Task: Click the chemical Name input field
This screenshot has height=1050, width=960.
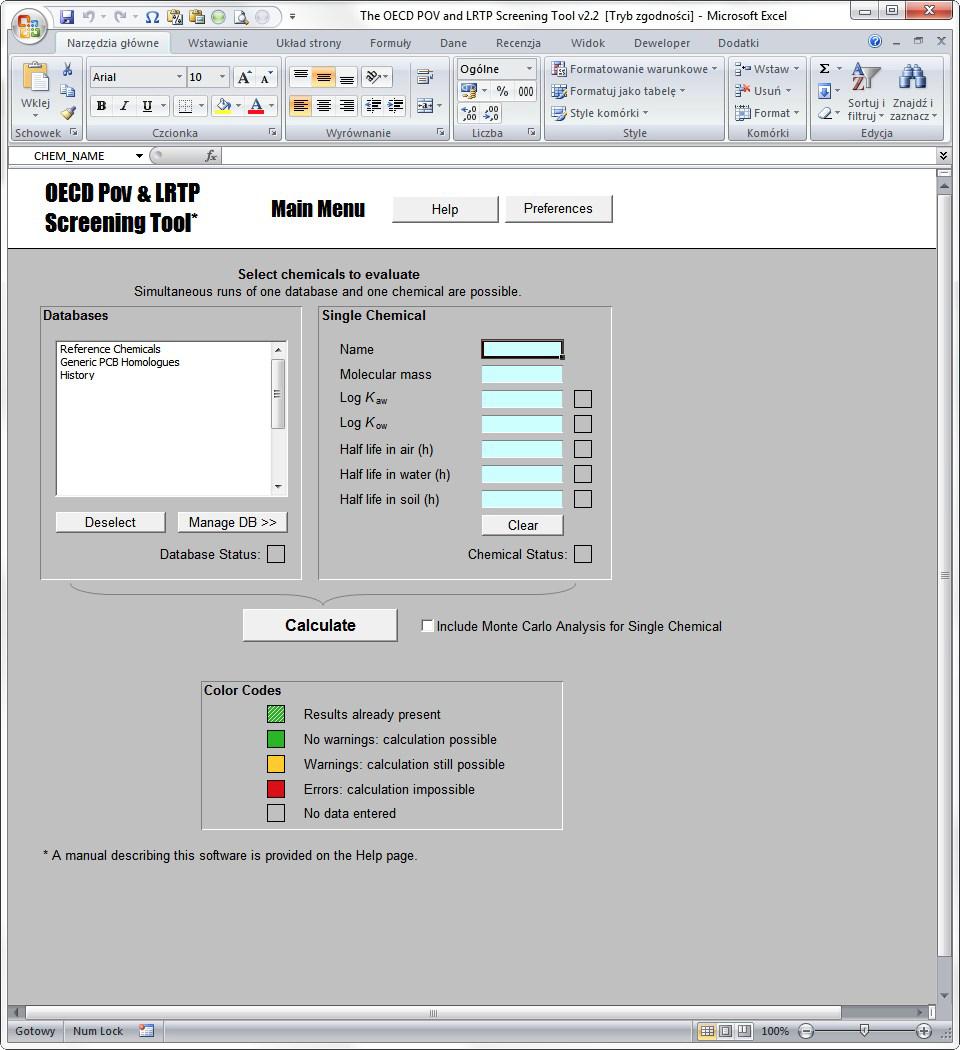Action: pos(522,349)
